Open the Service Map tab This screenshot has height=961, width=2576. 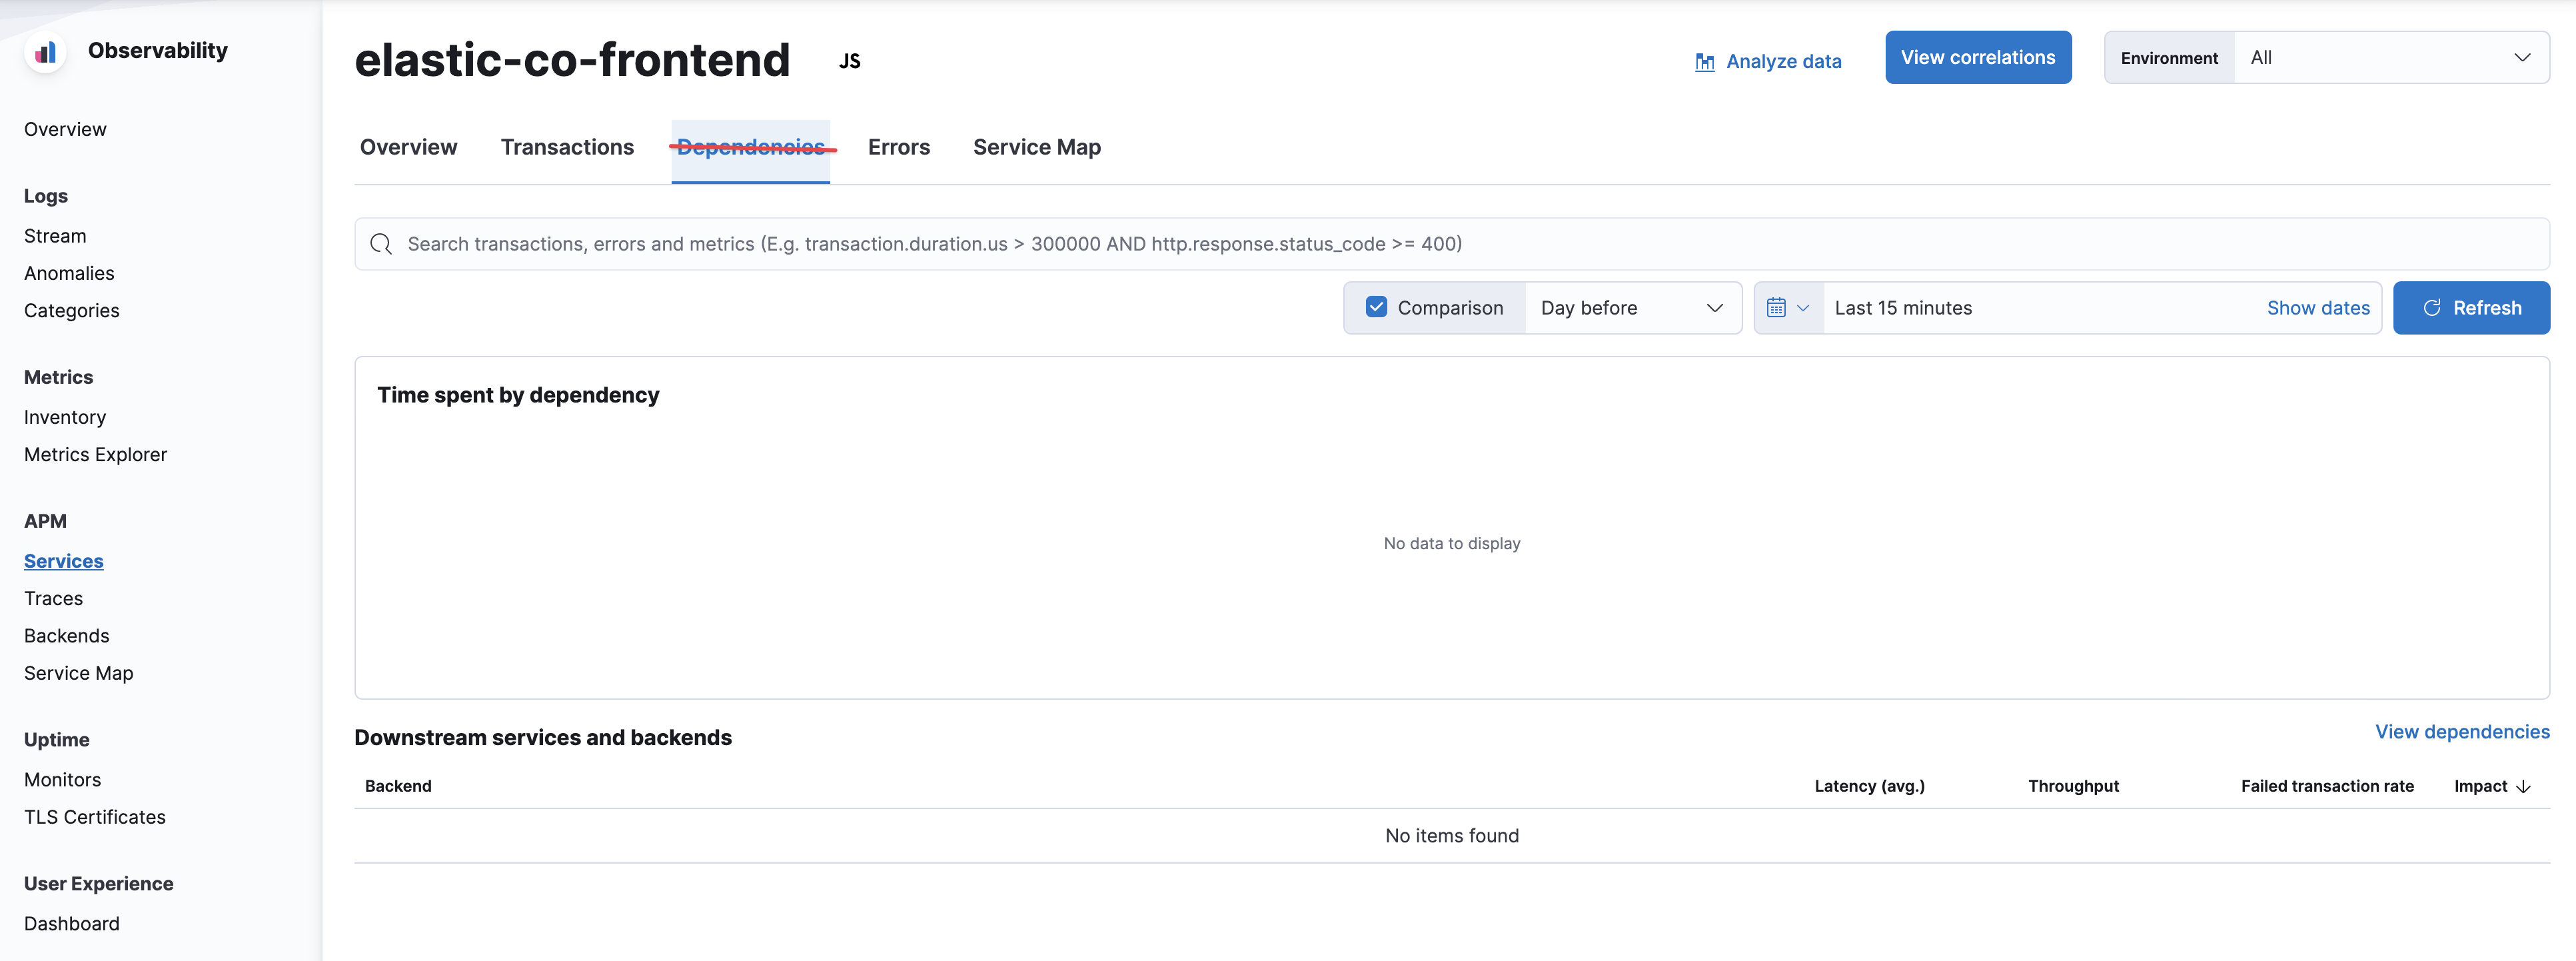pos(1037,147)
